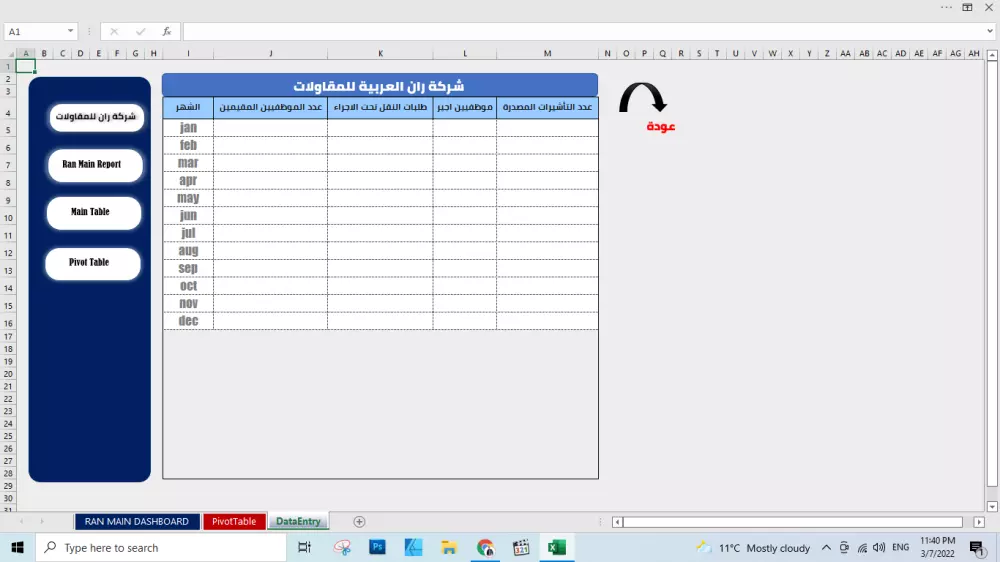The width and height of the screenshot is (1000, 562).
Task: Click the red عودة return link
Action: (661, 126)
